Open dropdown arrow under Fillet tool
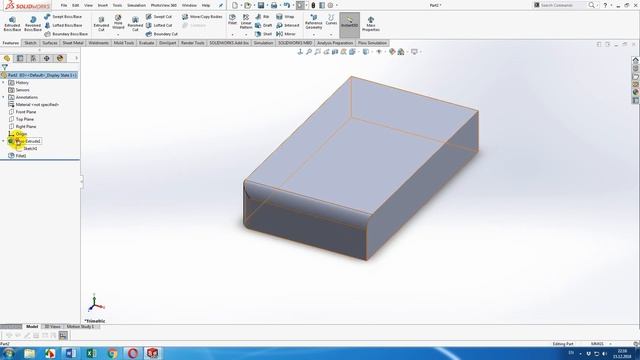The width and height of the screenshot is (640, 360). click(232, 35)
